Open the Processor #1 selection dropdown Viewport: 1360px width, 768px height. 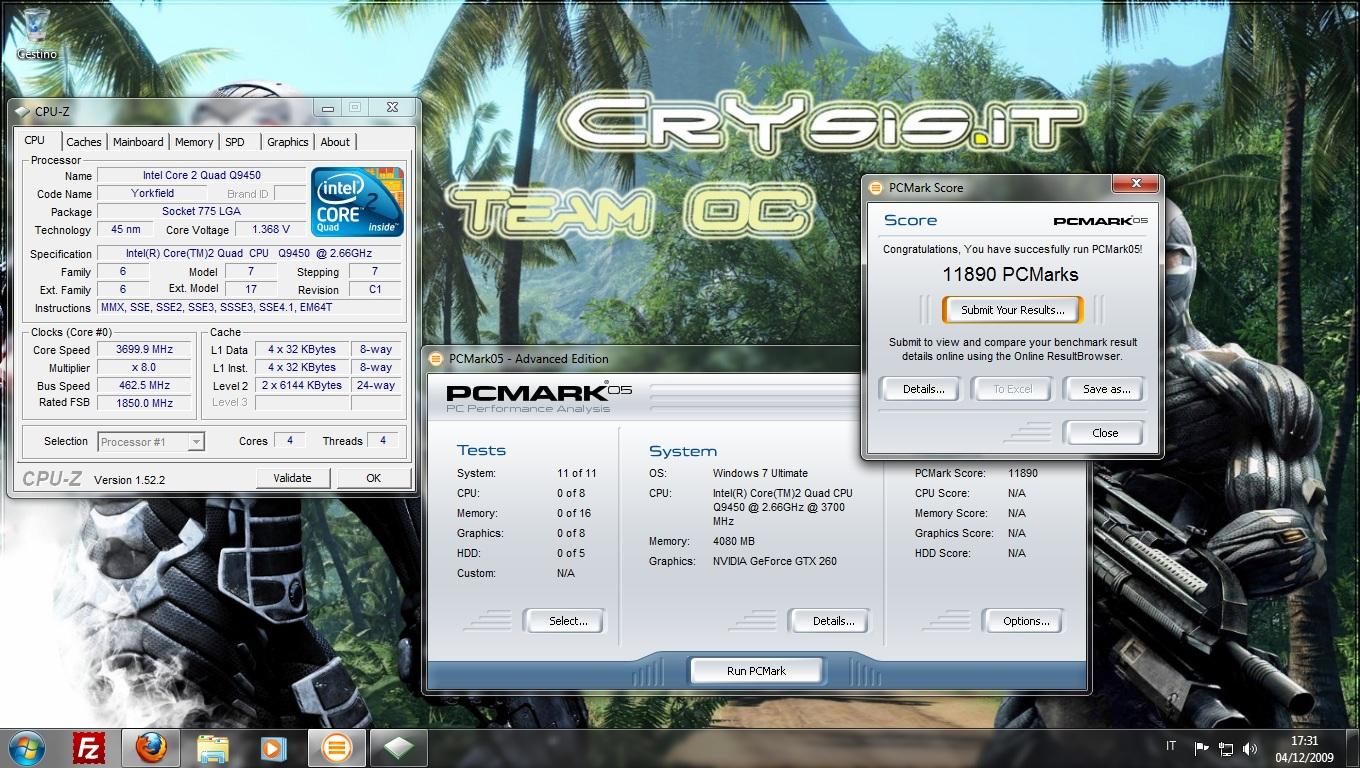151,441
